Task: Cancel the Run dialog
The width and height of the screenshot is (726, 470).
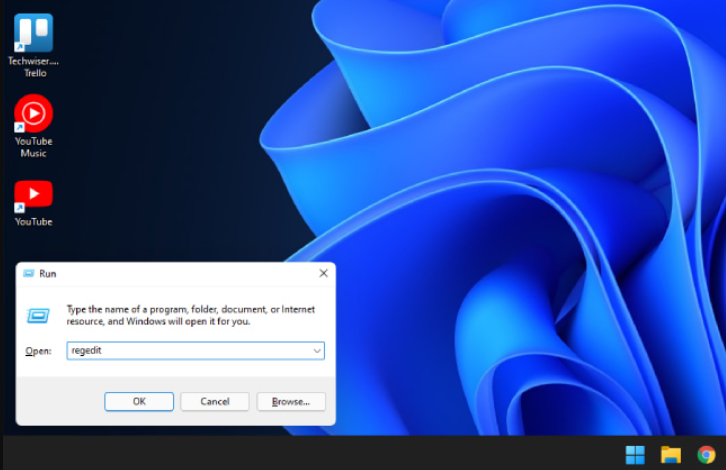Action: (x=215, y=401)
